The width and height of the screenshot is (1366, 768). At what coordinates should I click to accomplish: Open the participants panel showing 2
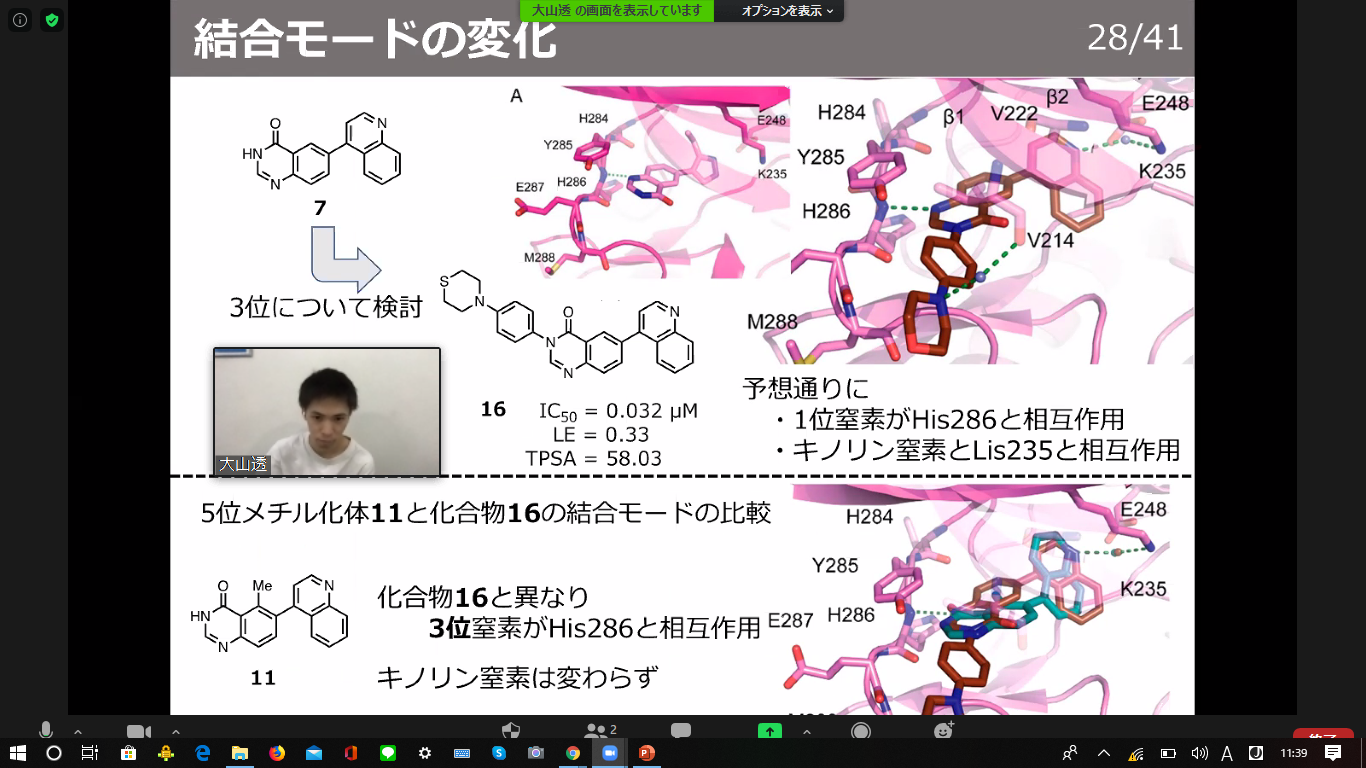[601, 730]
